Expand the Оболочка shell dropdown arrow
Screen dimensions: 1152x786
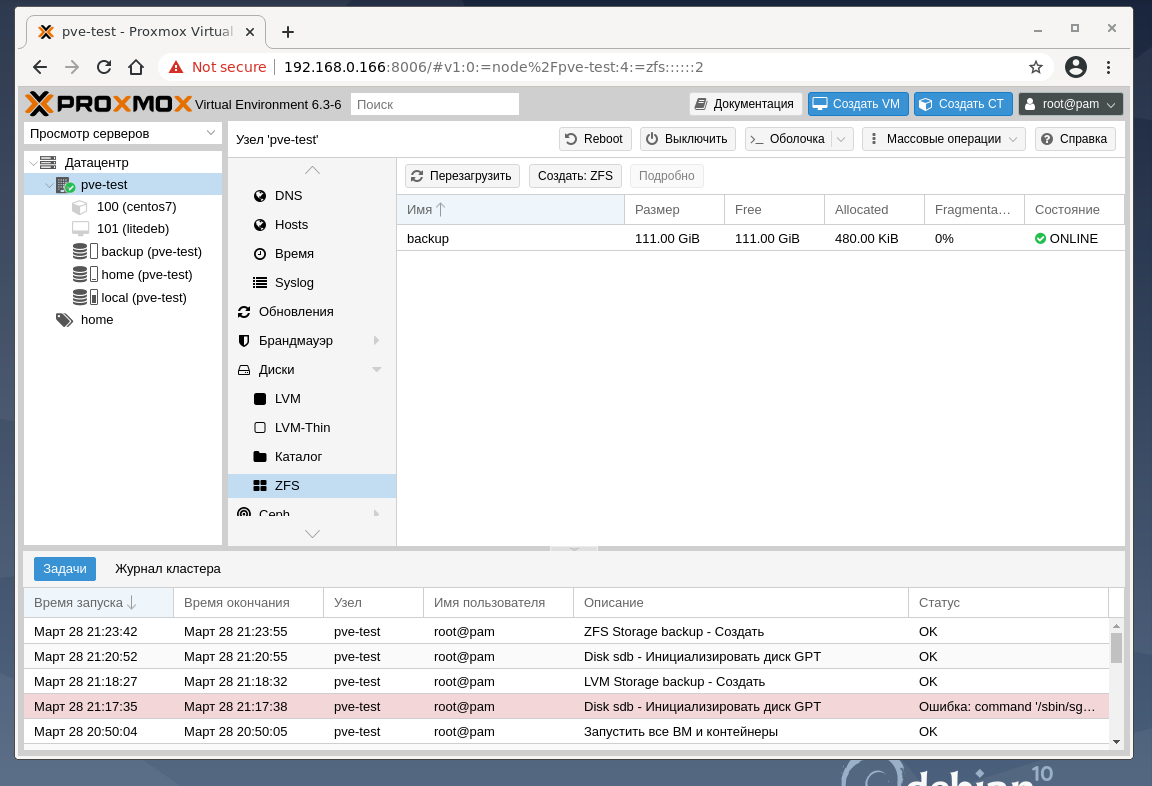[x=842, y=139]
